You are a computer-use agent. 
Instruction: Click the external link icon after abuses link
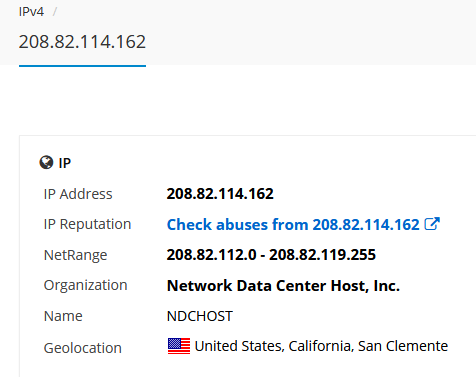432,224
